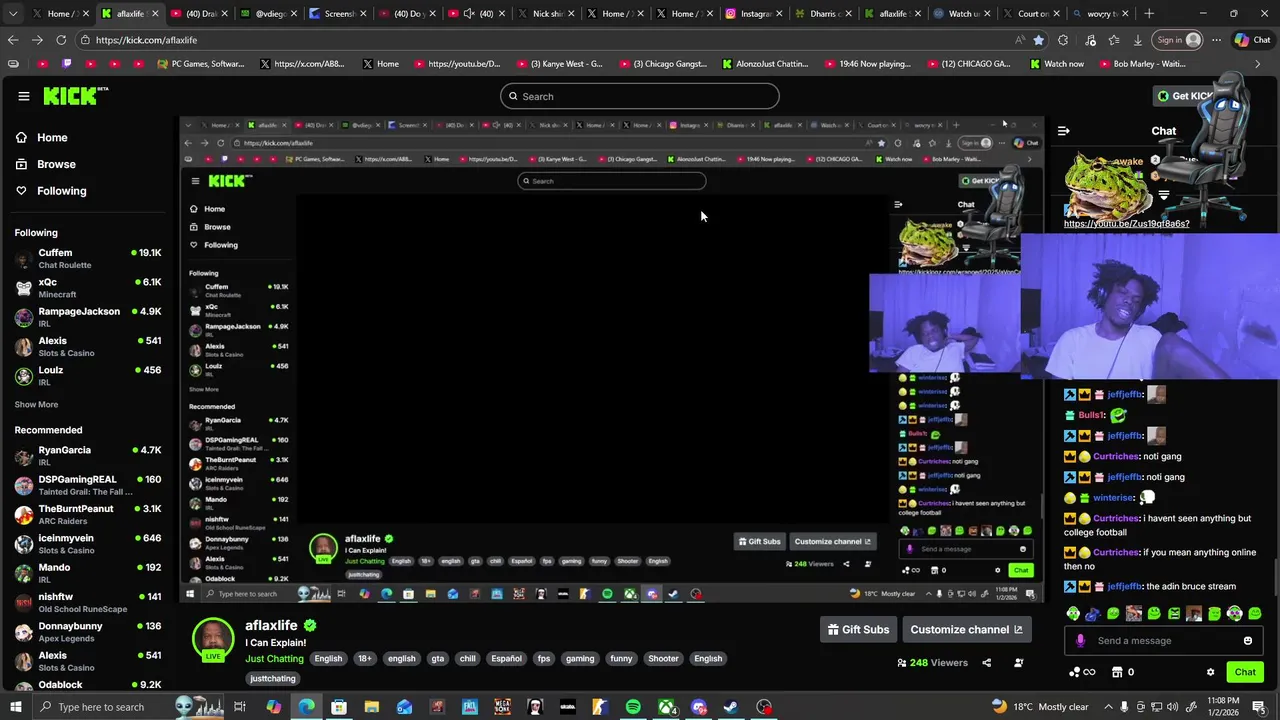This screenshot has height=720, width=1280.
Task: Open Copilot Chat button in browser
Action: [1253, 40]
